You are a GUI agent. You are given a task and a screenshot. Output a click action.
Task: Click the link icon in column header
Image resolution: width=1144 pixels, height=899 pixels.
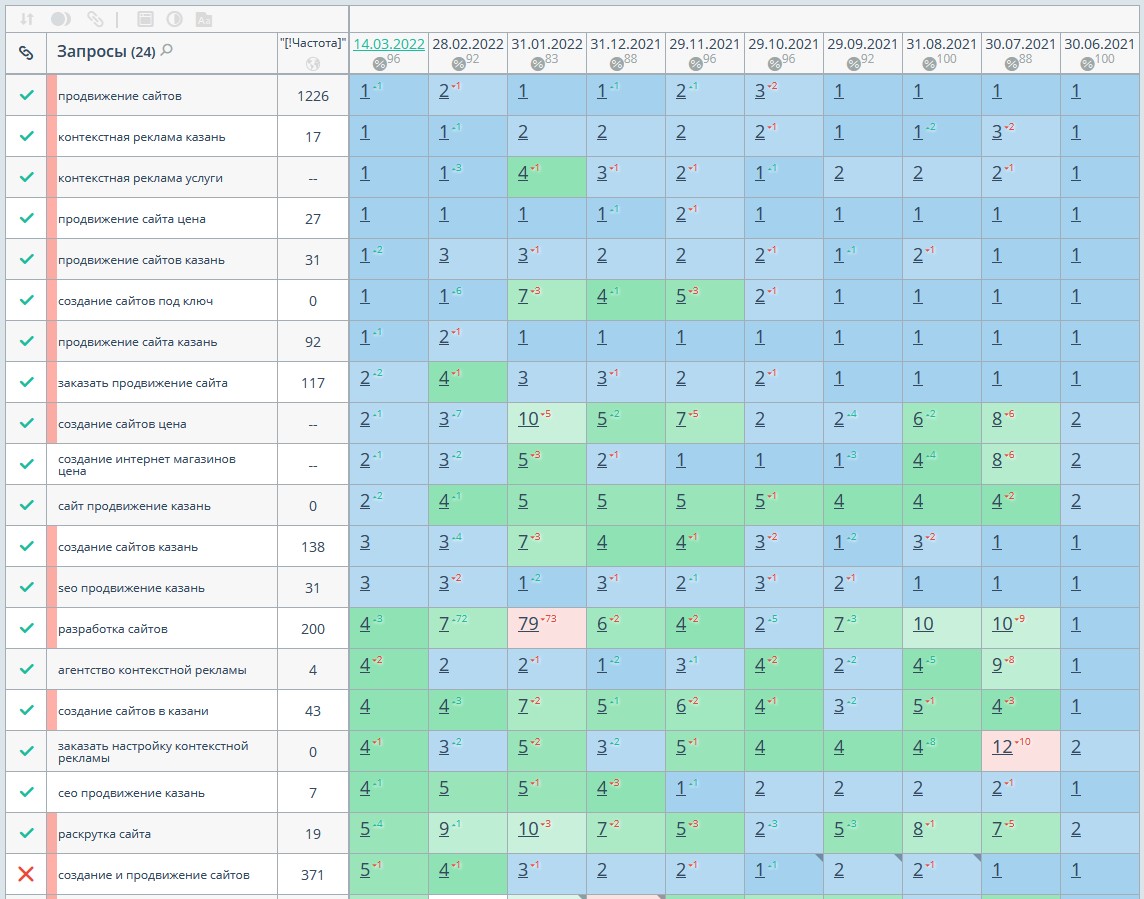26,52
